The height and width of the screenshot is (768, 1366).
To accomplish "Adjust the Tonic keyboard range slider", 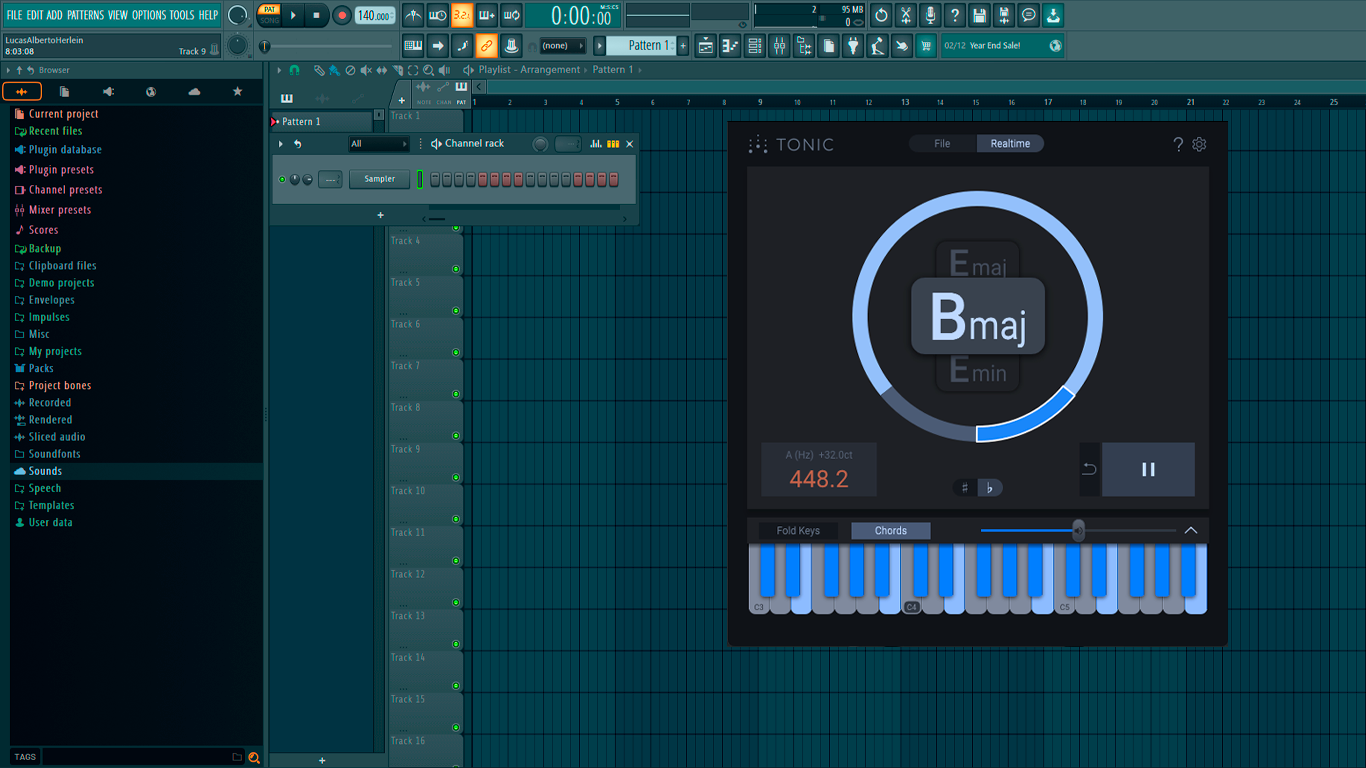I will point(1078,530).
